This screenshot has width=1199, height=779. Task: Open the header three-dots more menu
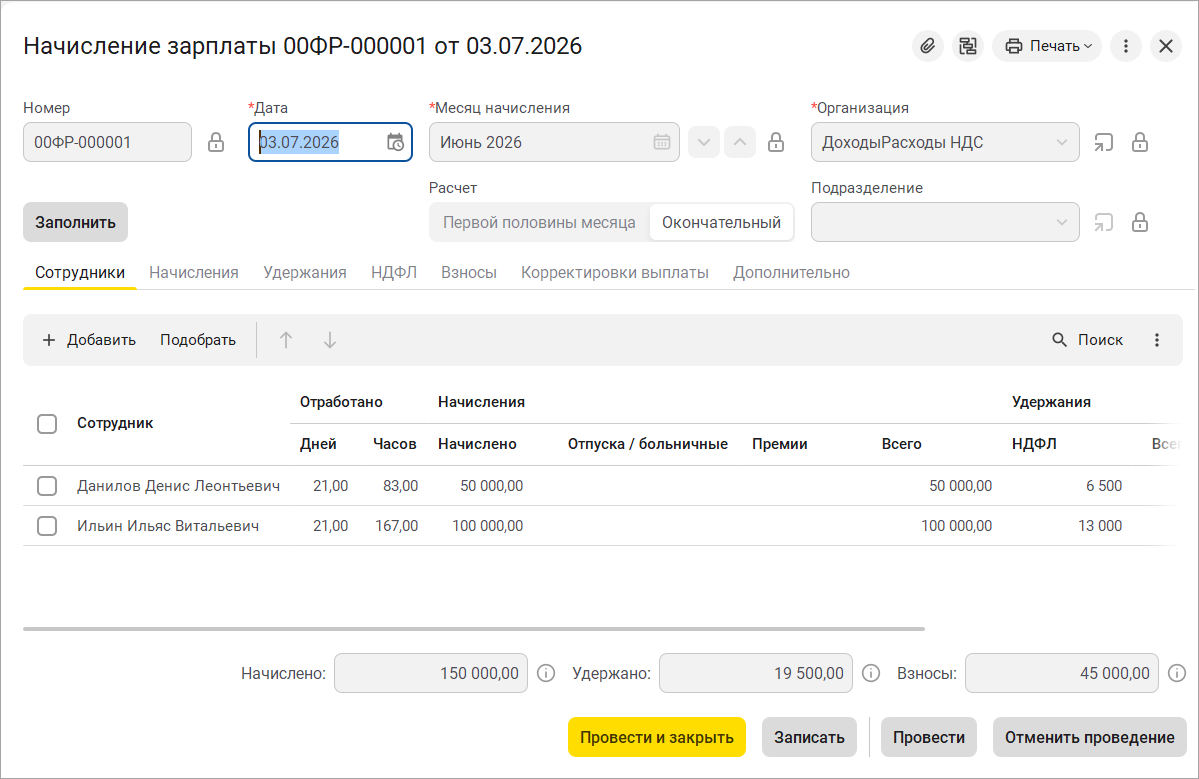coord(1126,46)
